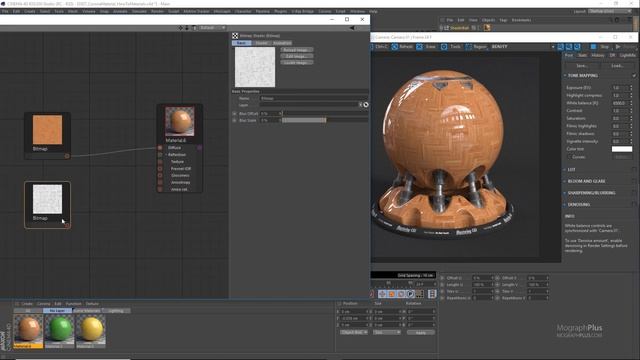Click the Color tint white swatch
Viewport: 640px width, 360px height.
622,149
